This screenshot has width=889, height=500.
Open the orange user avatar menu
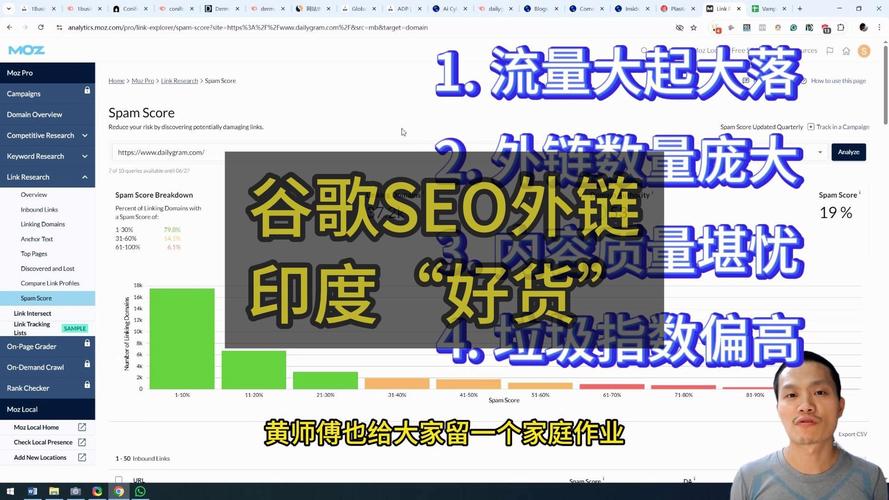pos(863,51)
